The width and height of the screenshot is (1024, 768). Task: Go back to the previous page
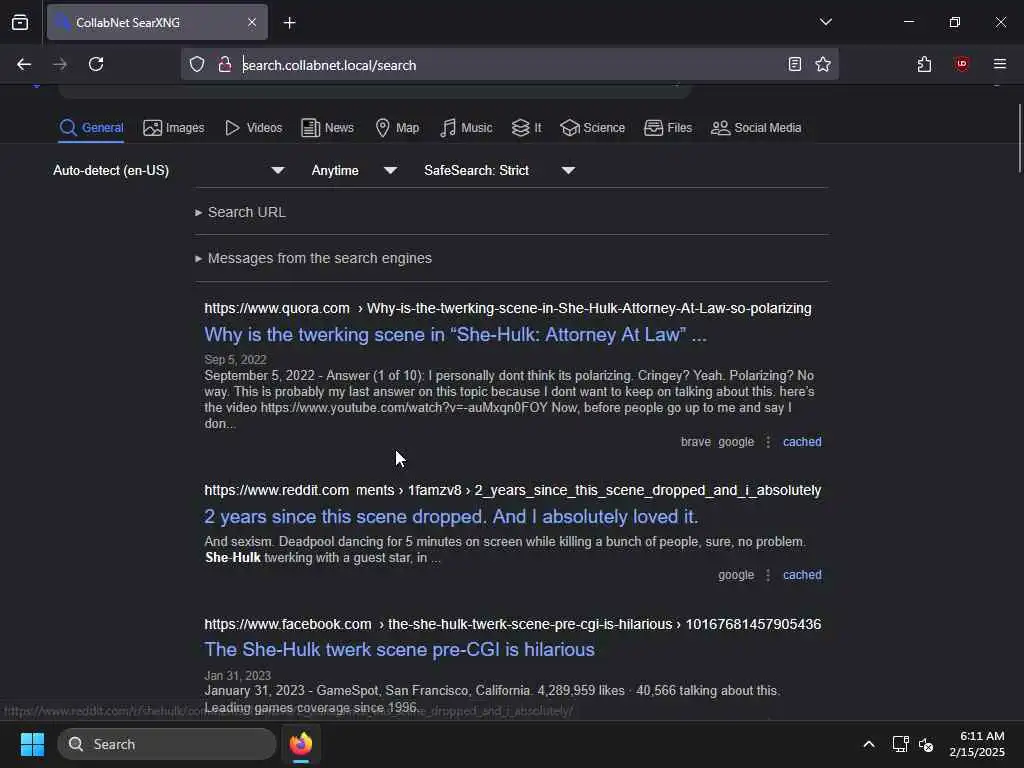tap(24, 64)
